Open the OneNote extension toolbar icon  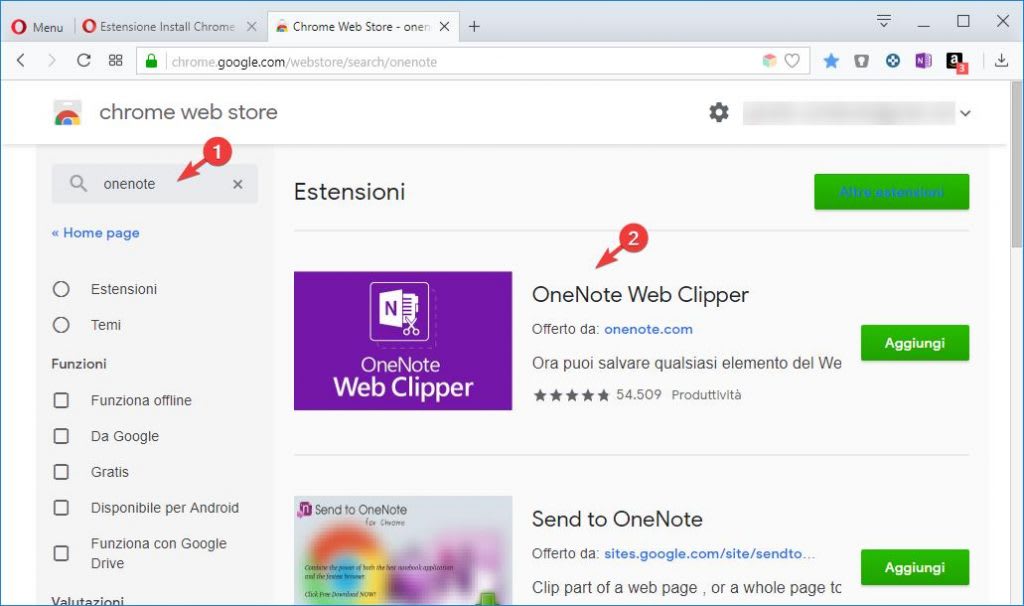923,61
